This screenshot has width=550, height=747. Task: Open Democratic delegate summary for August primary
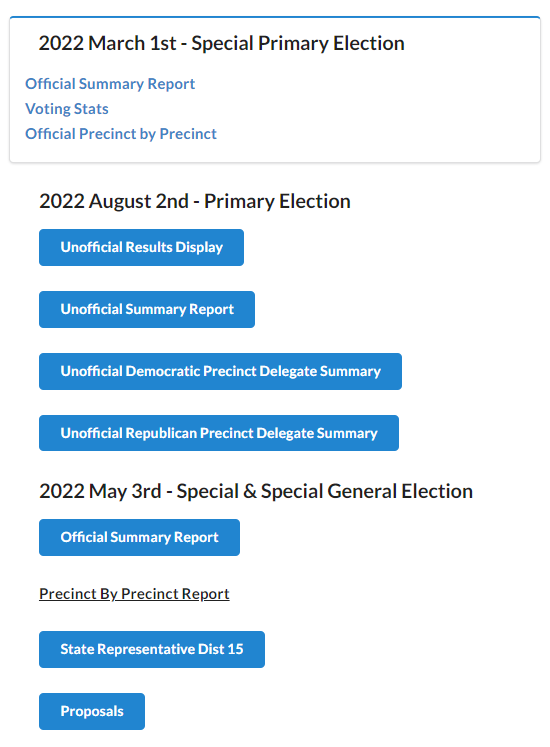(x=220, y=371)
